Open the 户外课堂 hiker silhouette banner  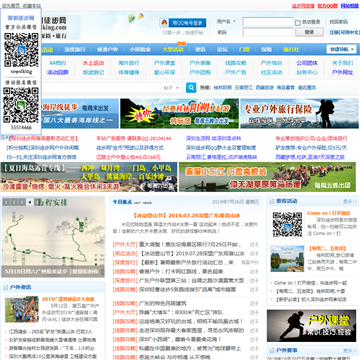pos(311,326)
